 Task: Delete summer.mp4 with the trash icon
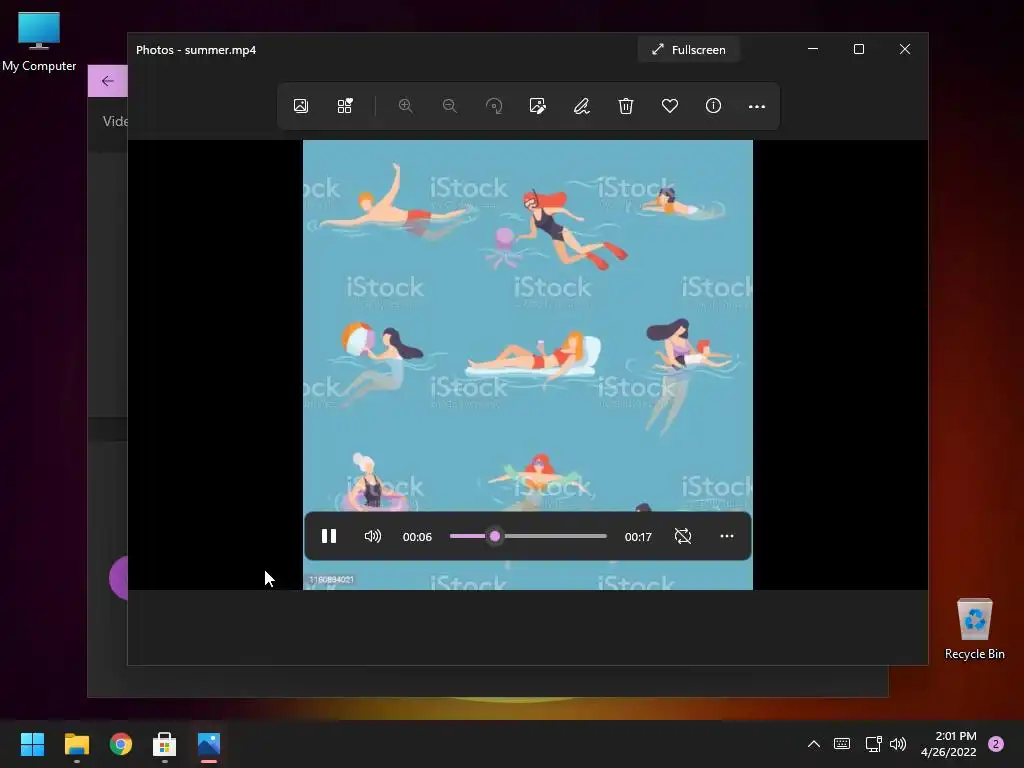pos(626,106)
